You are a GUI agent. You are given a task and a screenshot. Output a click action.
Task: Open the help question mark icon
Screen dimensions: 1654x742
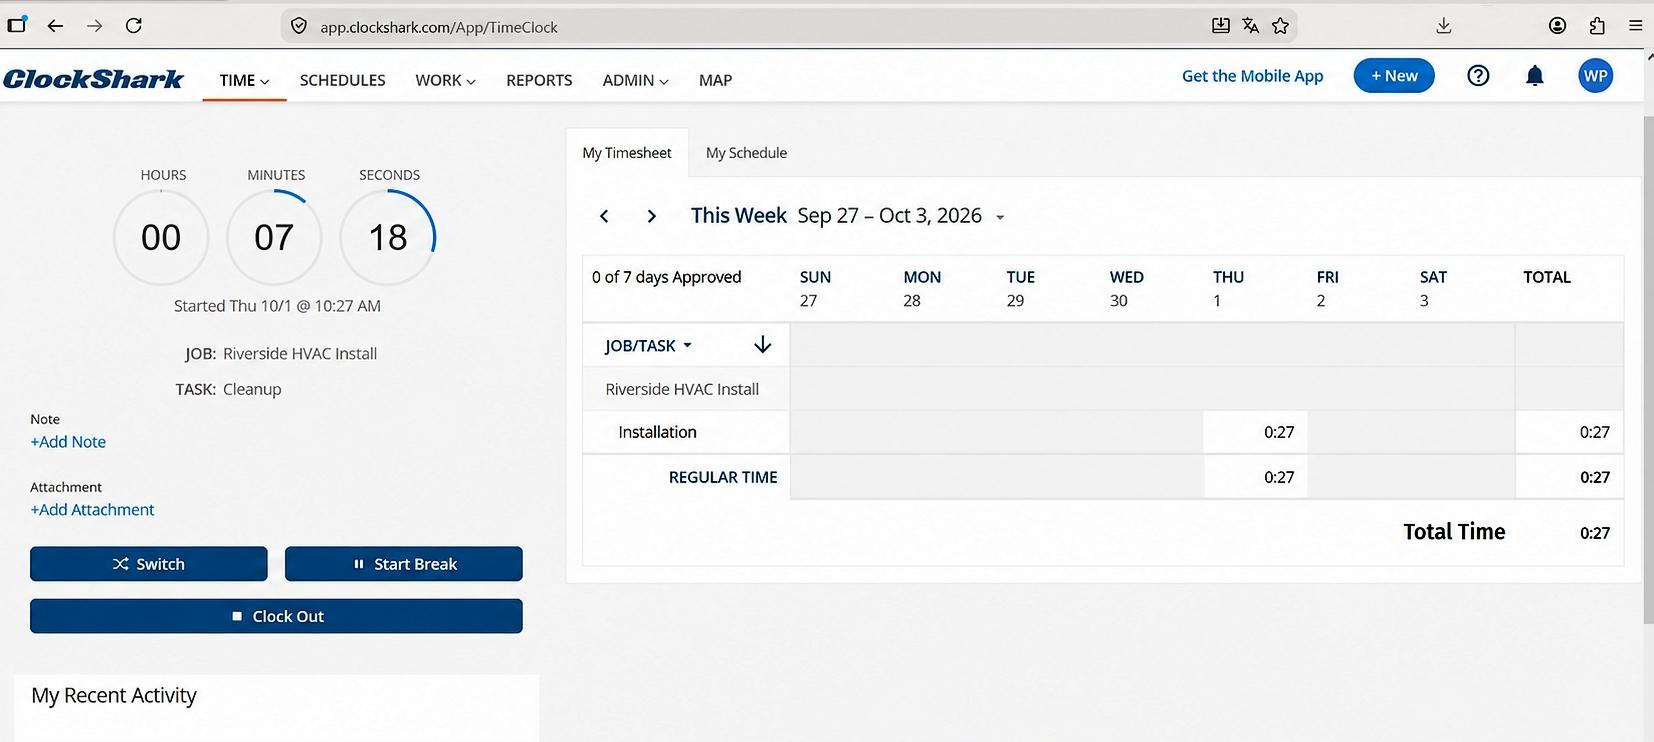point(1478,76)
